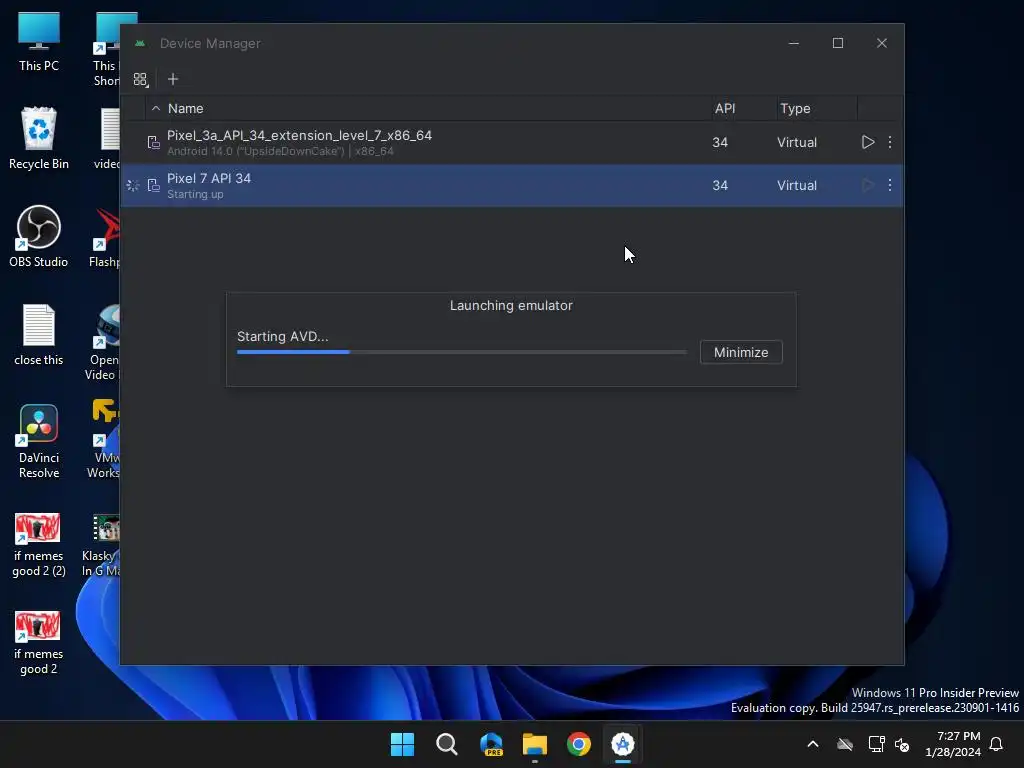The height and width of the screenshot is (768, 1024).
Task: Launch Microsoft Edge Preview from taskbar
Action: click(x=491, y=744)
